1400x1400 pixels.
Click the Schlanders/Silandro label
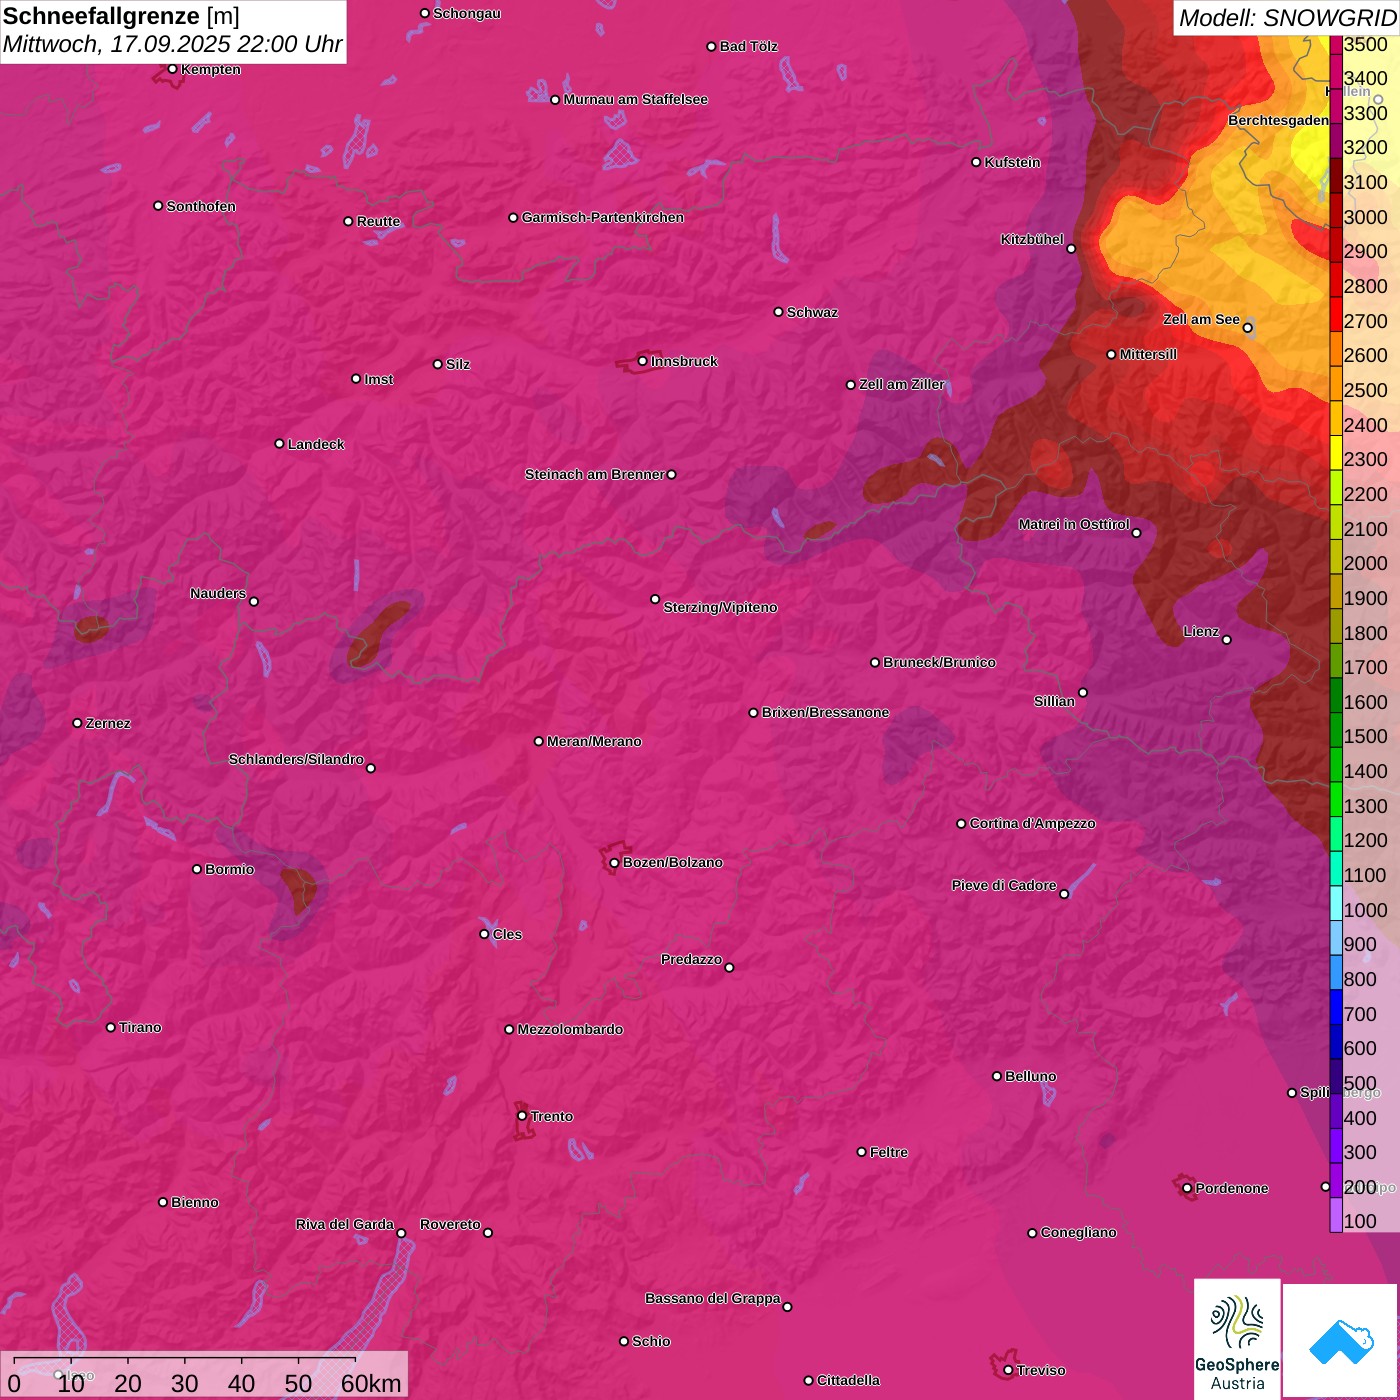296,759
